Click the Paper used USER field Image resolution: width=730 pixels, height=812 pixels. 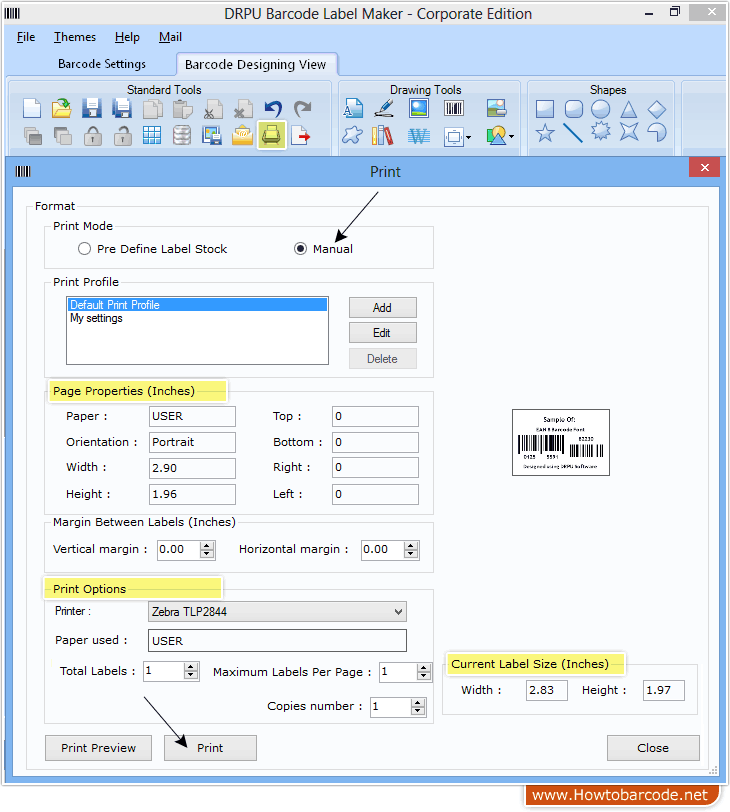[x=277, y=641]
